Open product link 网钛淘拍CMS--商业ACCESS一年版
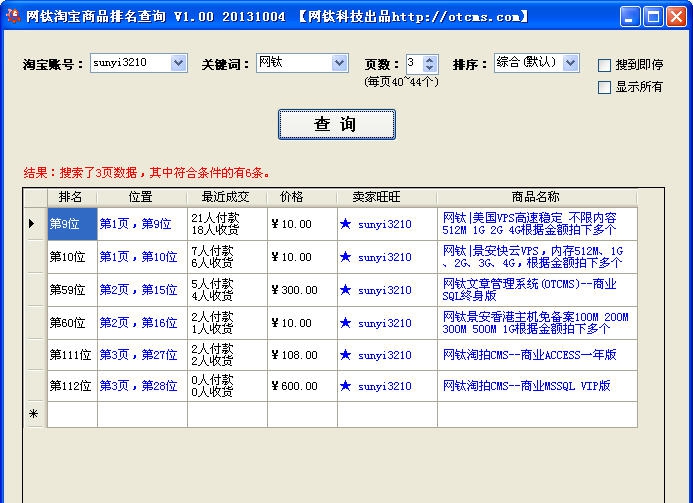693x503 pixels. 529,355
